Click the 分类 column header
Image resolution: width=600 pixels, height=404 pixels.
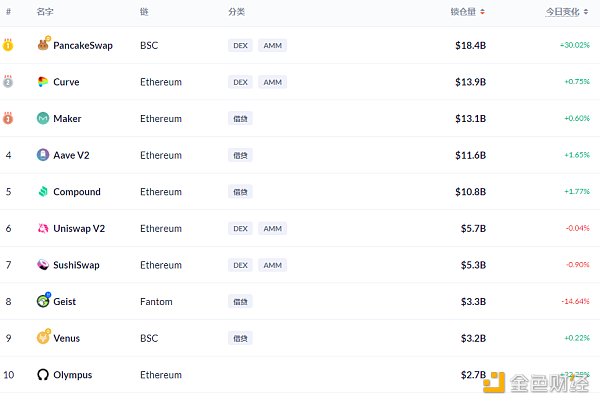236,12
